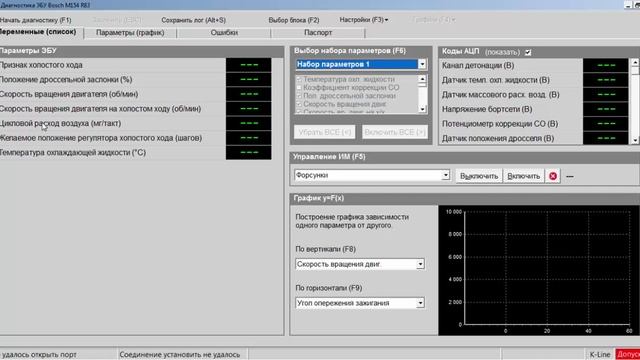Click value display for Признак холостого хода
The width and height of the screenshot is (640, 360).
click(249, 65)
